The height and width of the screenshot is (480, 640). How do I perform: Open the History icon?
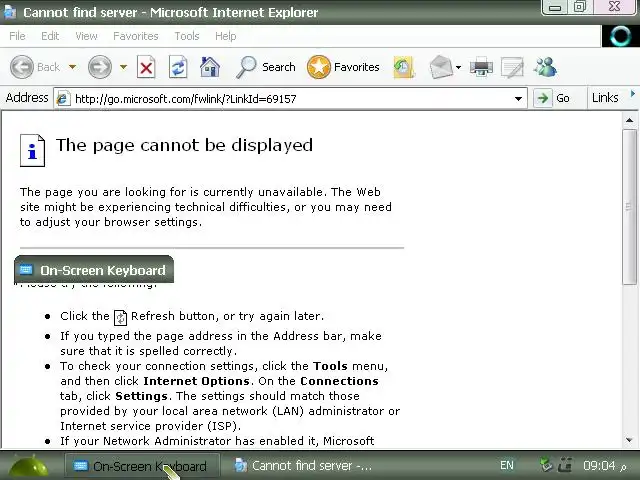(x=404, y=67)
